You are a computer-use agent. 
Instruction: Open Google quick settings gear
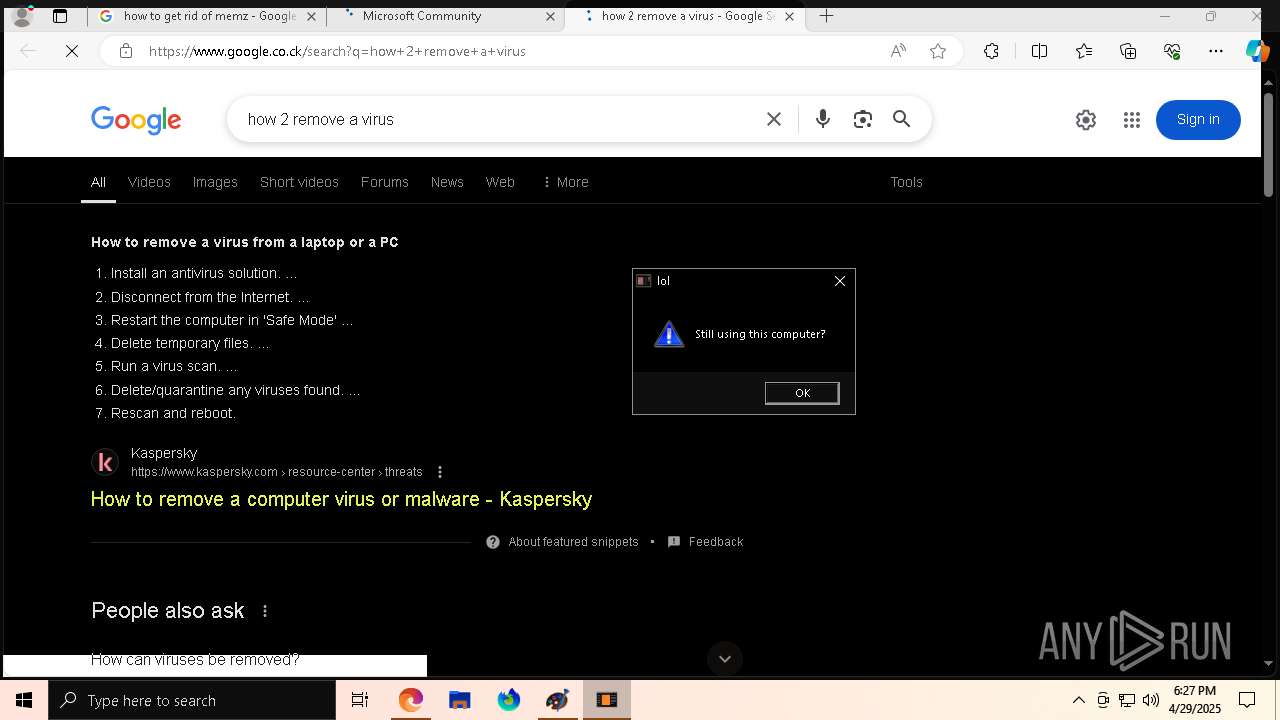coord(1086,120)
